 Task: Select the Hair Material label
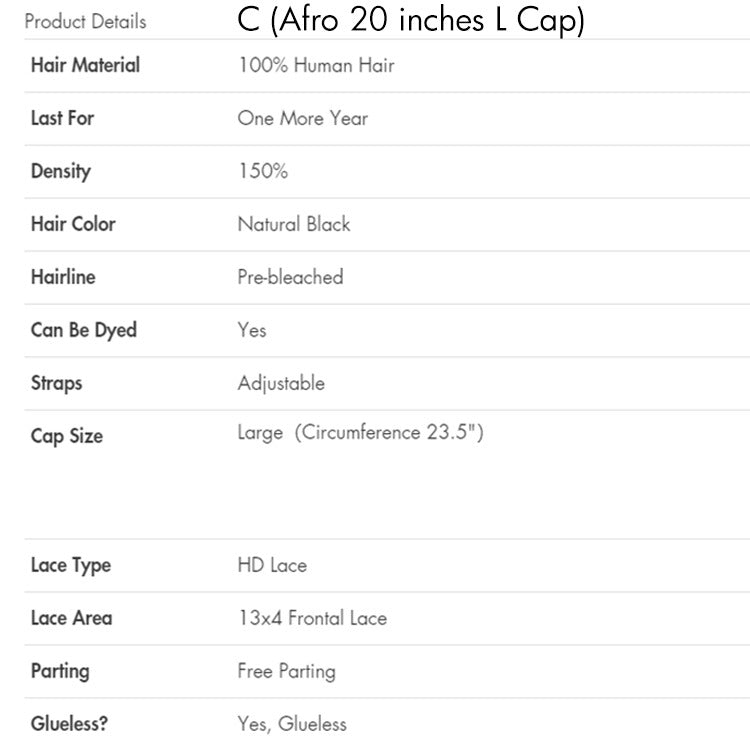point(85,66)
